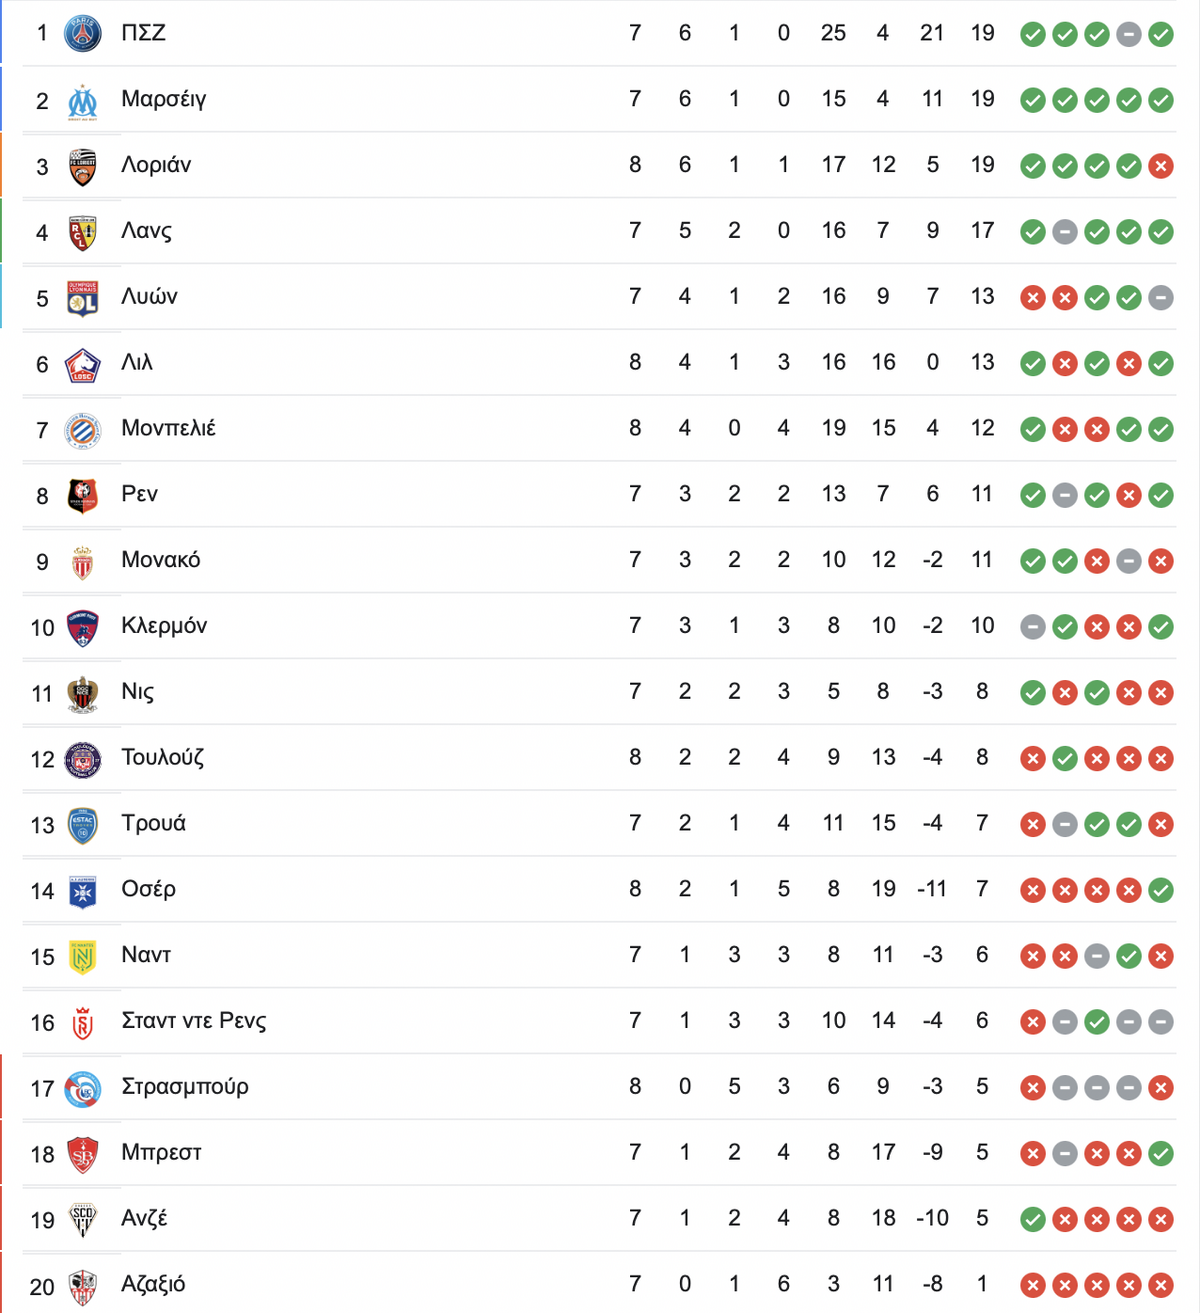Select the Σταντ ντε Ρενς team name

pyautogui.click(x=194, y=1021)
